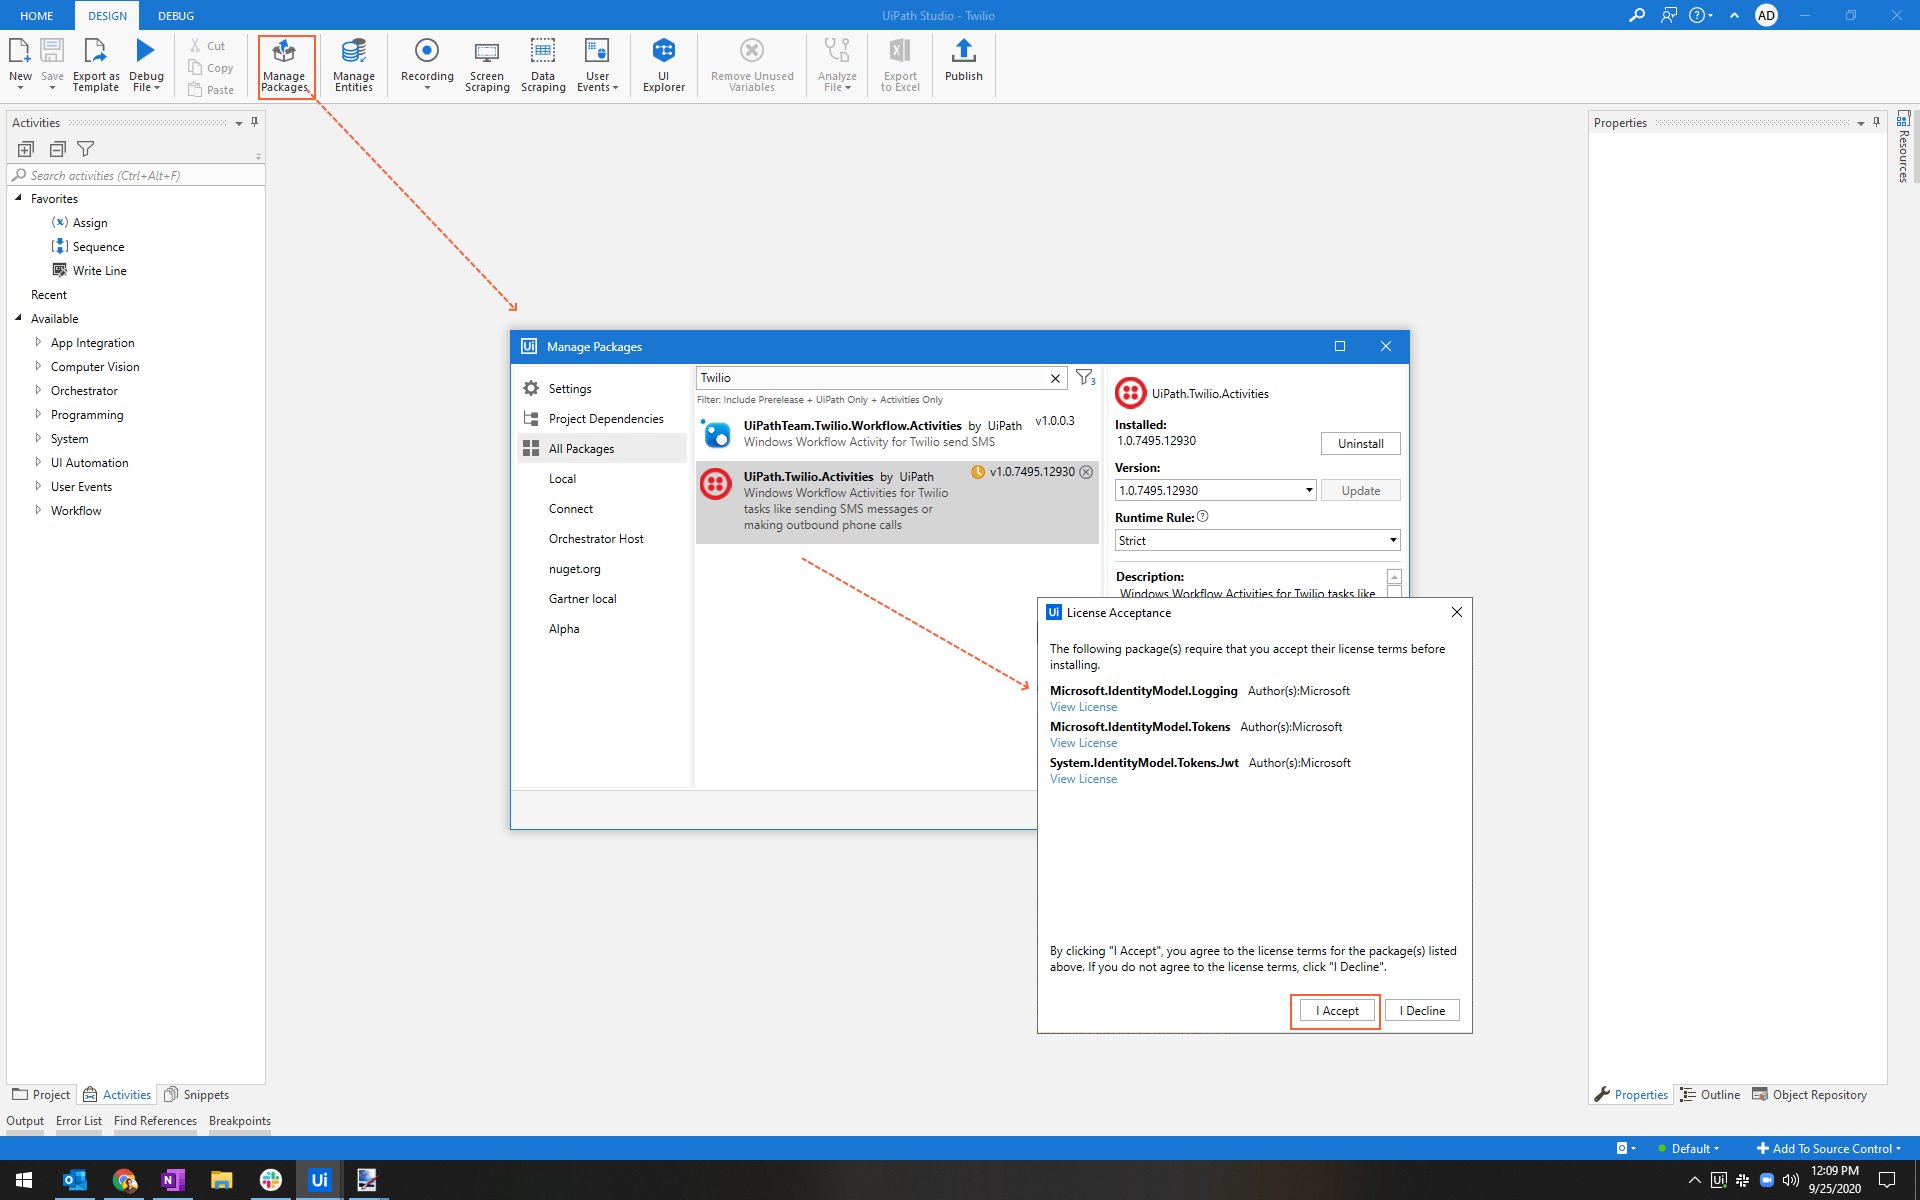Click the I Accept button
The width and height of the screenshot is (1920, 1200).
pyautogui.click(x=1336, y=1011)
